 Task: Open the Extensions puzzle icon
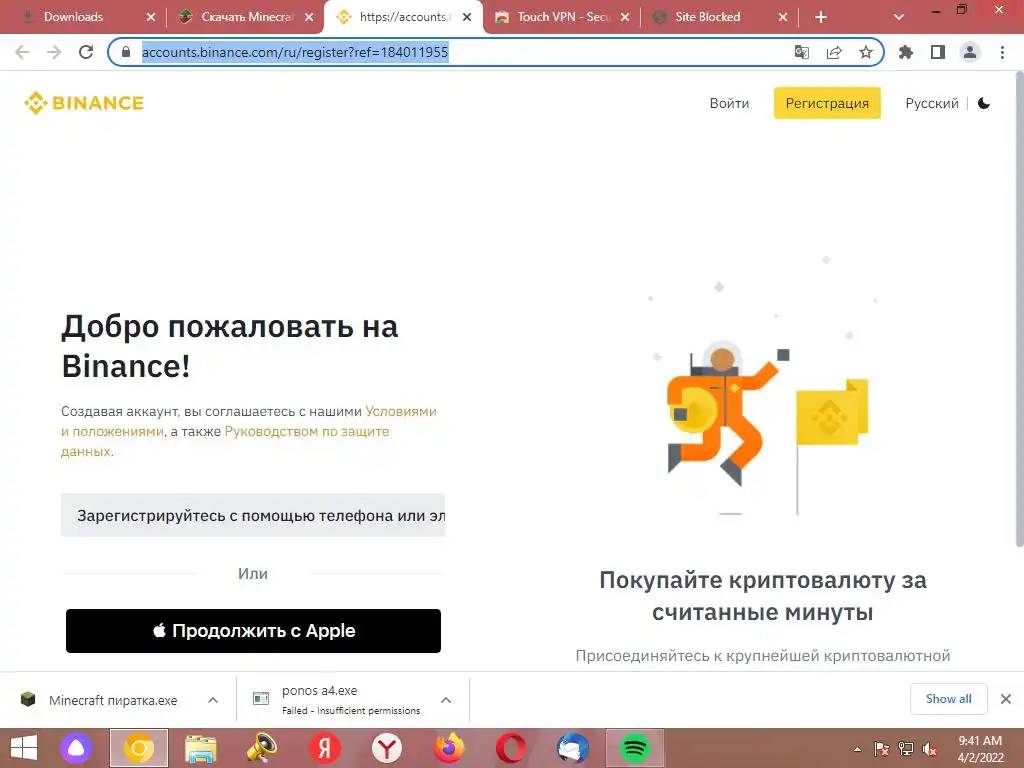coord(906,52)
